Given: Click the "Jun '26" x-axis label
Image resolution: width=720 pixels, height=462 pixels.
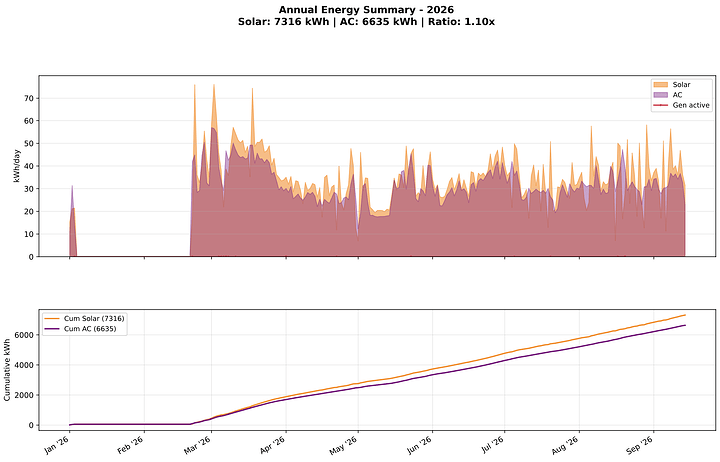Looking at the screenshot, I should 420,445.
